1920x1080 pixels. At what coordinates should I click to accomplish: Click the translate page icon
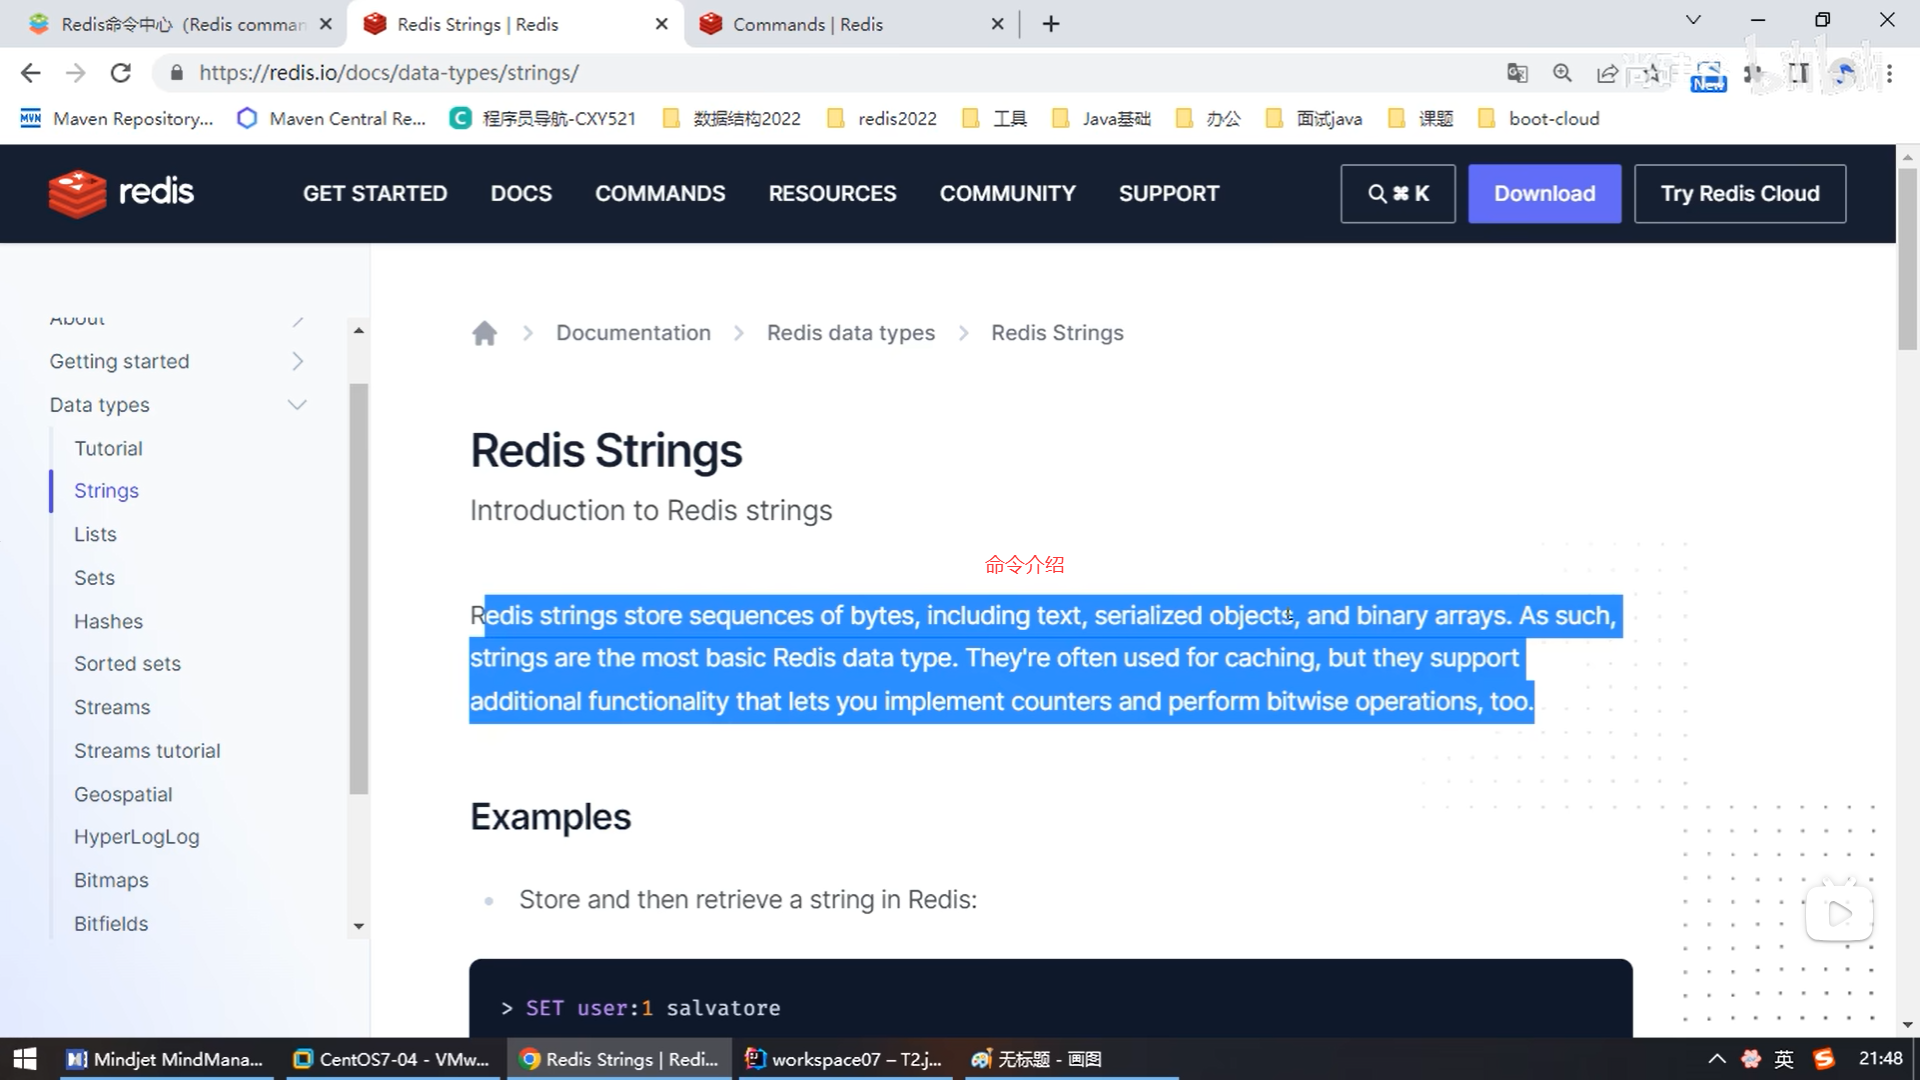click(x=1517, y=73)
